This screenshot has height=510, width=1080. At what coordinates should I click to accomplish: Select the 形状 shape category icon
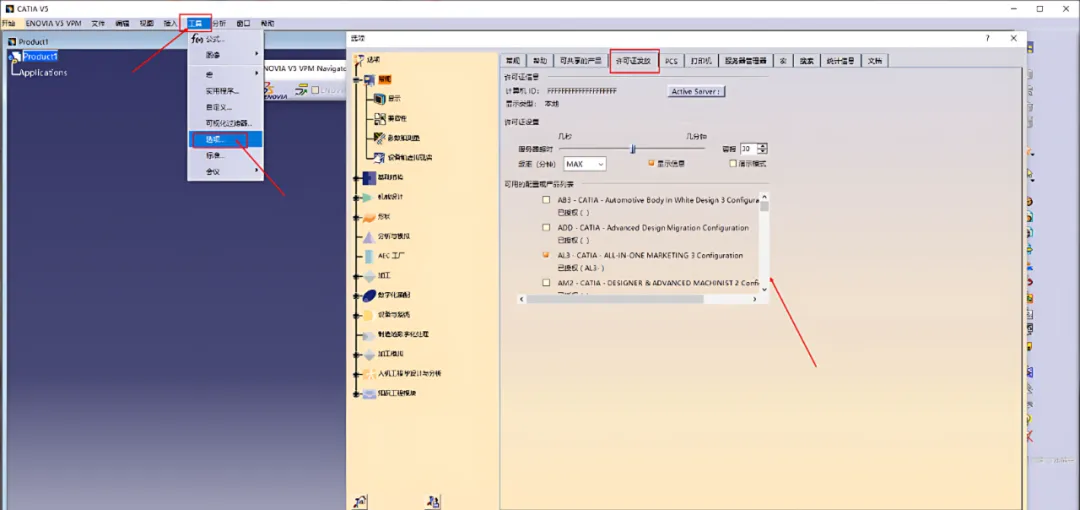[x=368, y=216]
